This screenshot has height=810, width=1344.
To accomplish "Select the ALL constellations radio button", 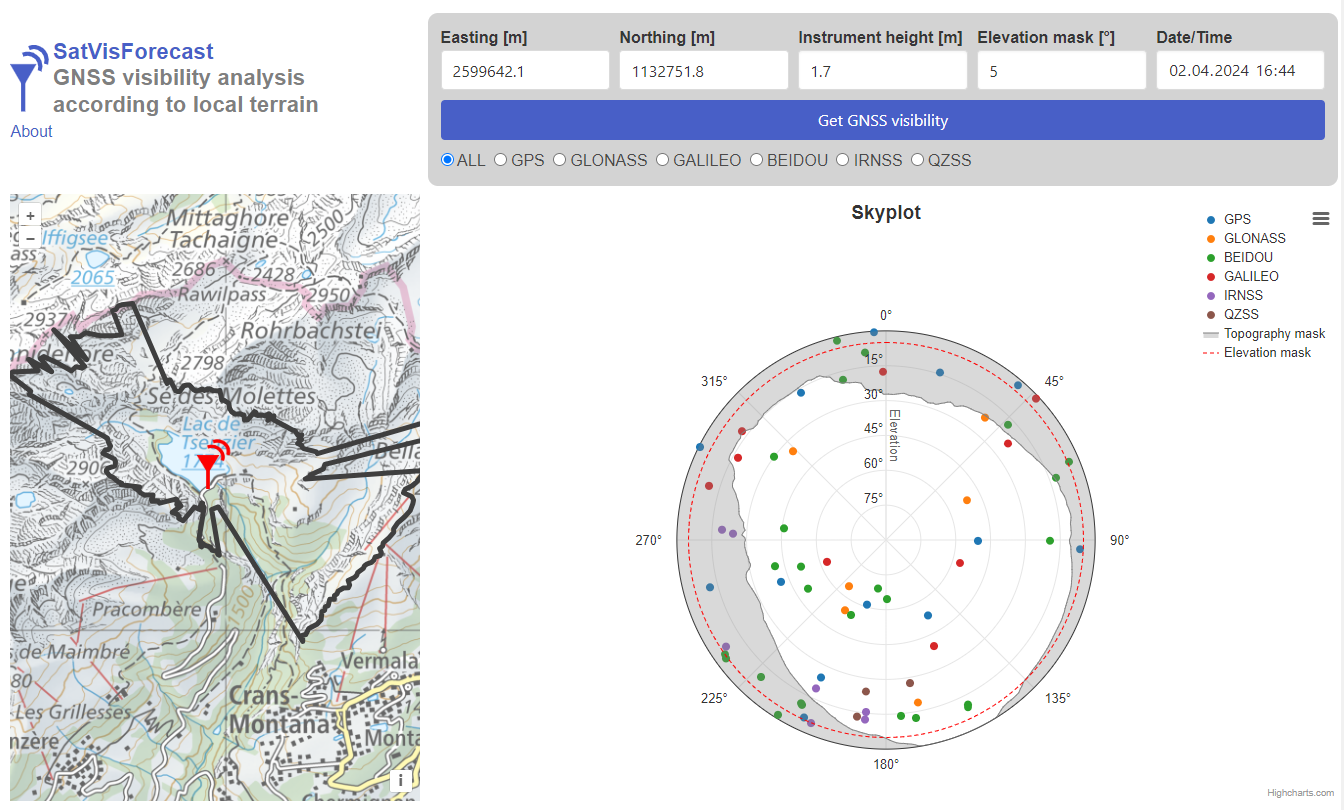I will click(448, 160).
